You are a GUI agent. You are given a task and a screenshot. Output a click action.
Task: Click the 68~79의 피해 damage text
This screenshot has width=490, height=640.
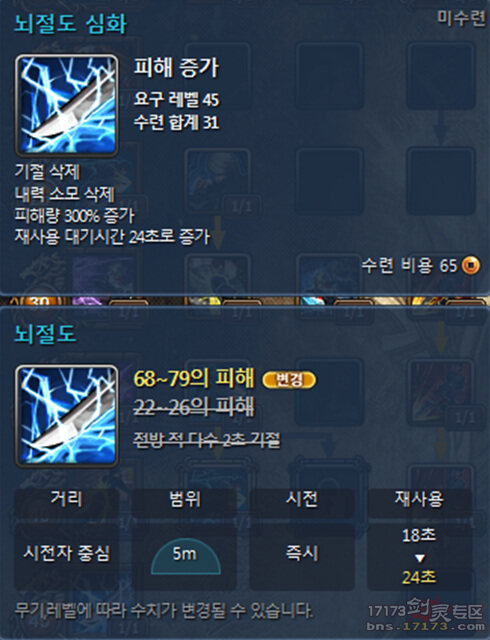[194, 378]
